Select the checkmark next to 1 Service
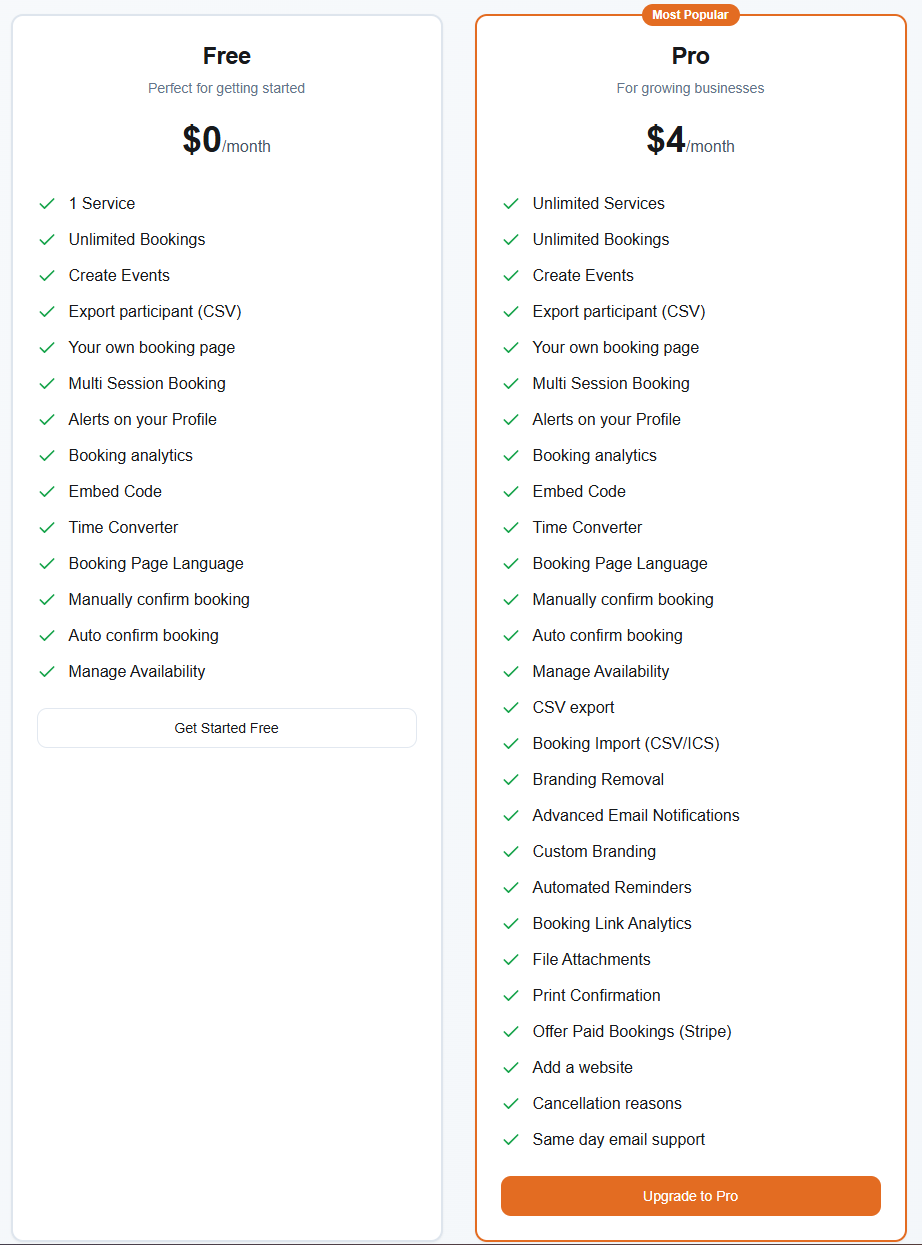This screenshot has width=922, height=1245. (47, 203)
